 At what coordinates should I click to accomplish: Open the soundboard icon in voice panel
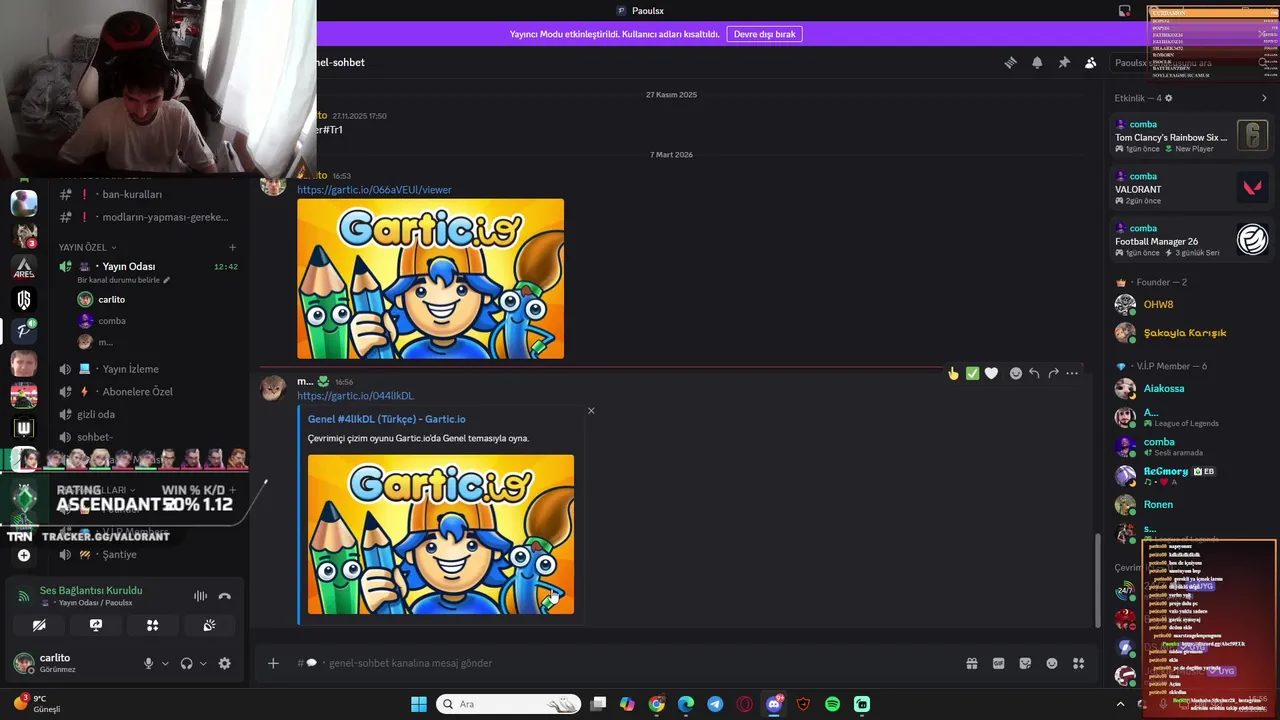pos(209,625)
